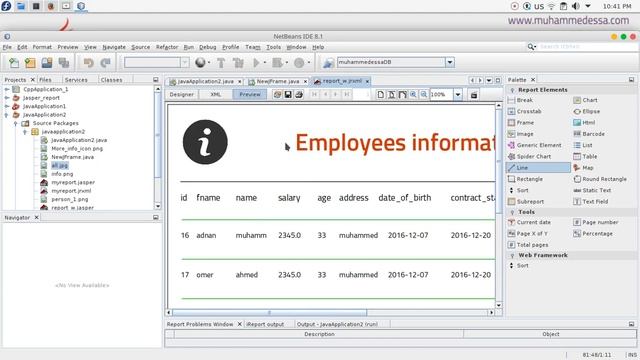Click the New Project toolbar icon

point(30,62)
